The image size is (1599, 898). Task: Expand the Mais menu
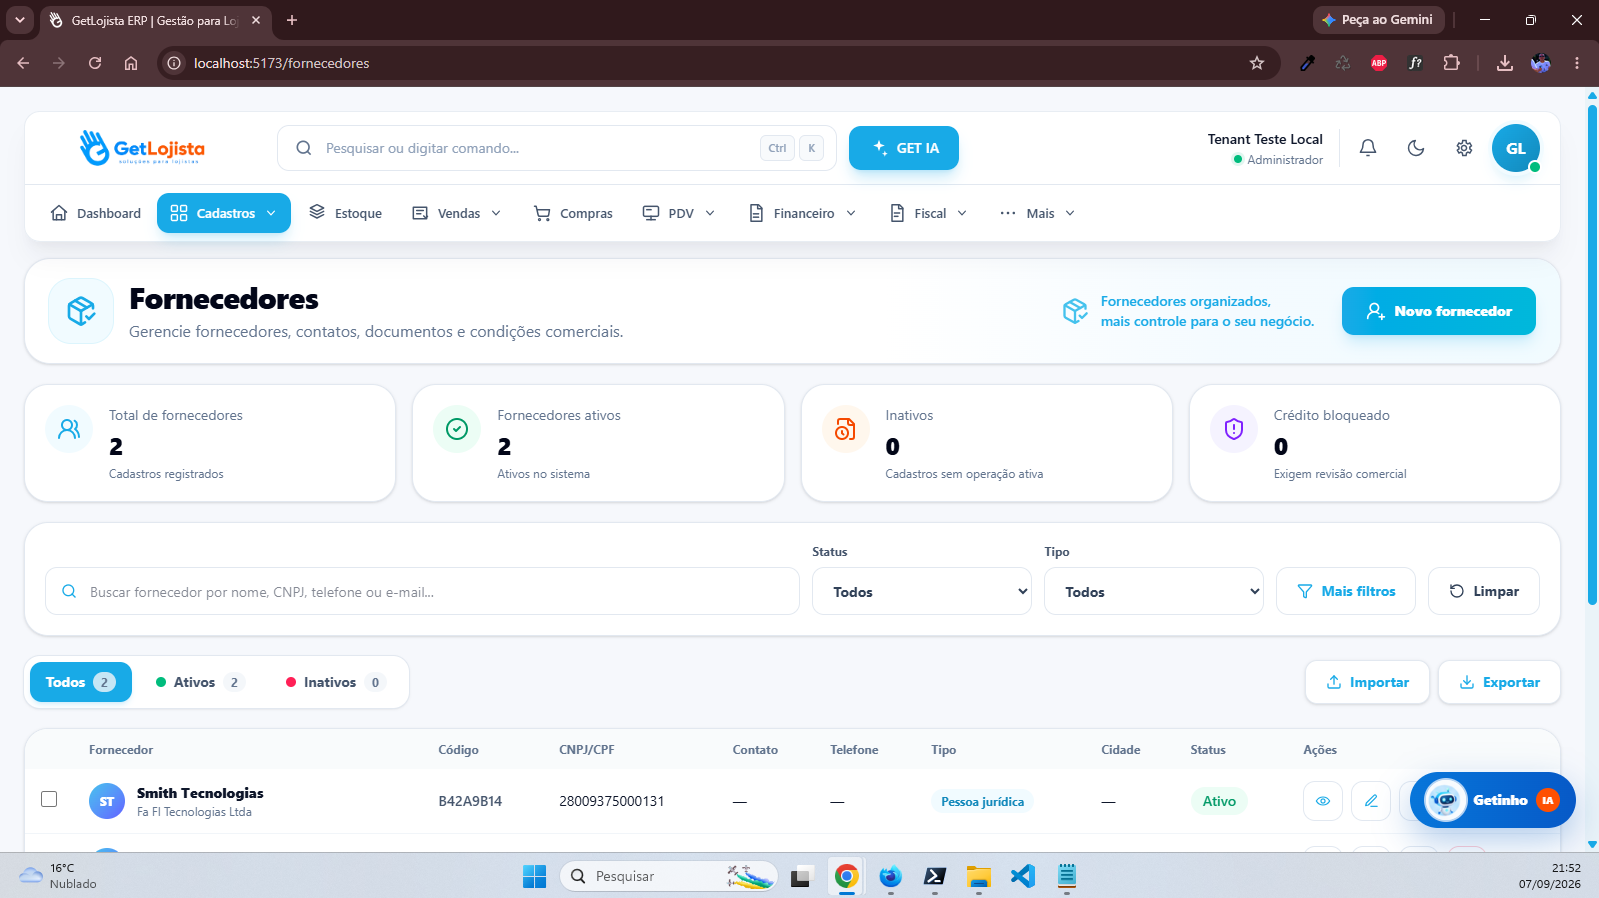coord(1038,213)
